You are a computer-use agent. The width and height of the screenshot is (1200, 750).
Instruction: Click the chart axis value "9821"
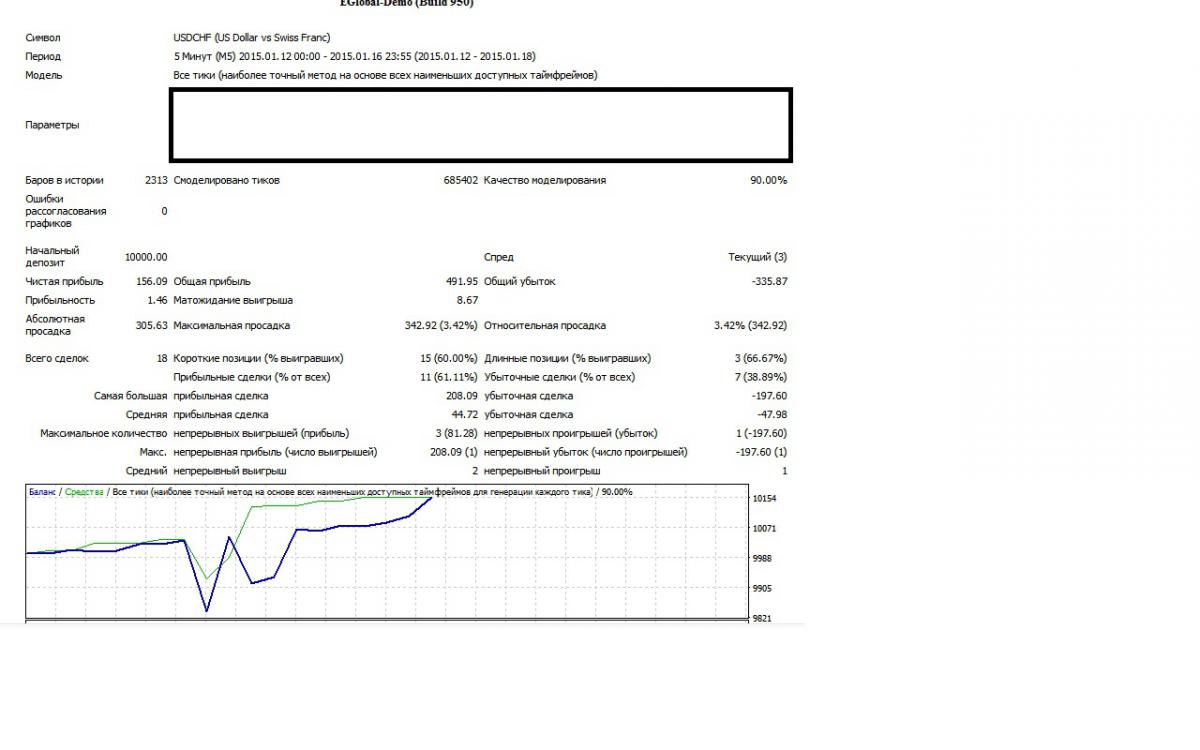pyautogui.click(x=762, y=619)
